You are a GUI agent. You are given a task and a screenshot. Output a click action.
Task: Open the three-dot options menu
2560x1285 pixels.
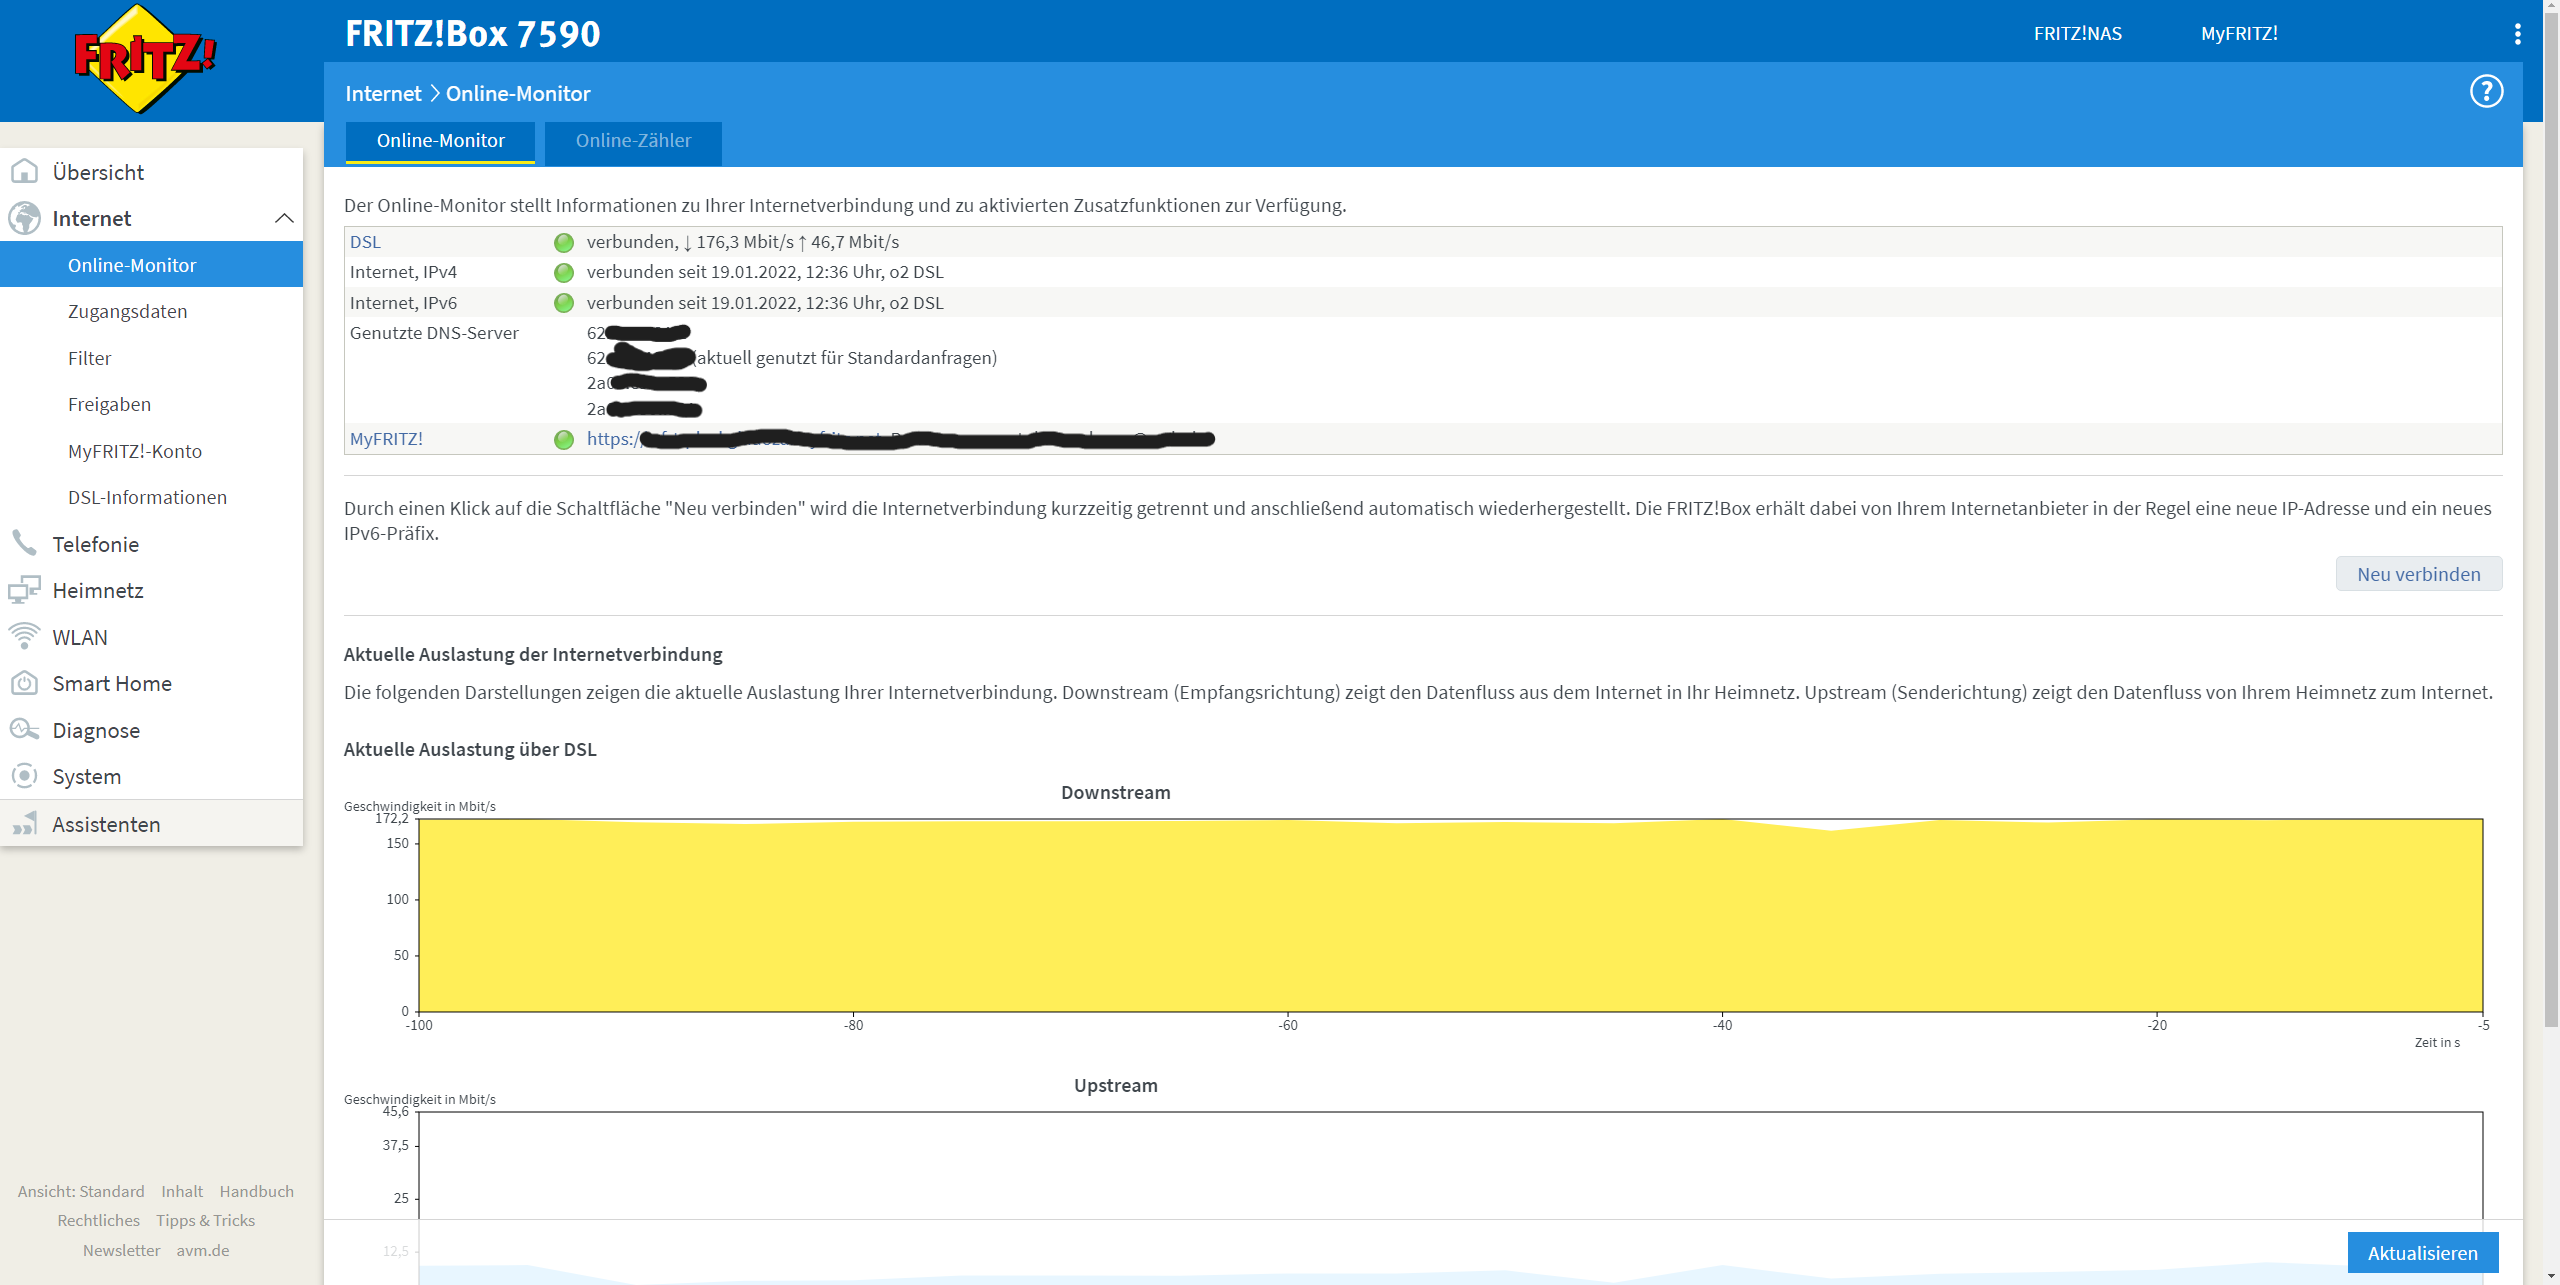2518,34
